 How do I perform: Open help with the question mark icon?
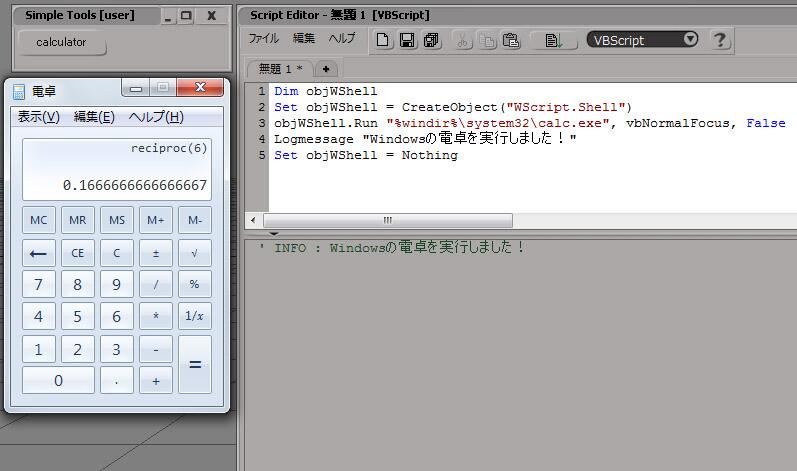(x=720, y=40)
